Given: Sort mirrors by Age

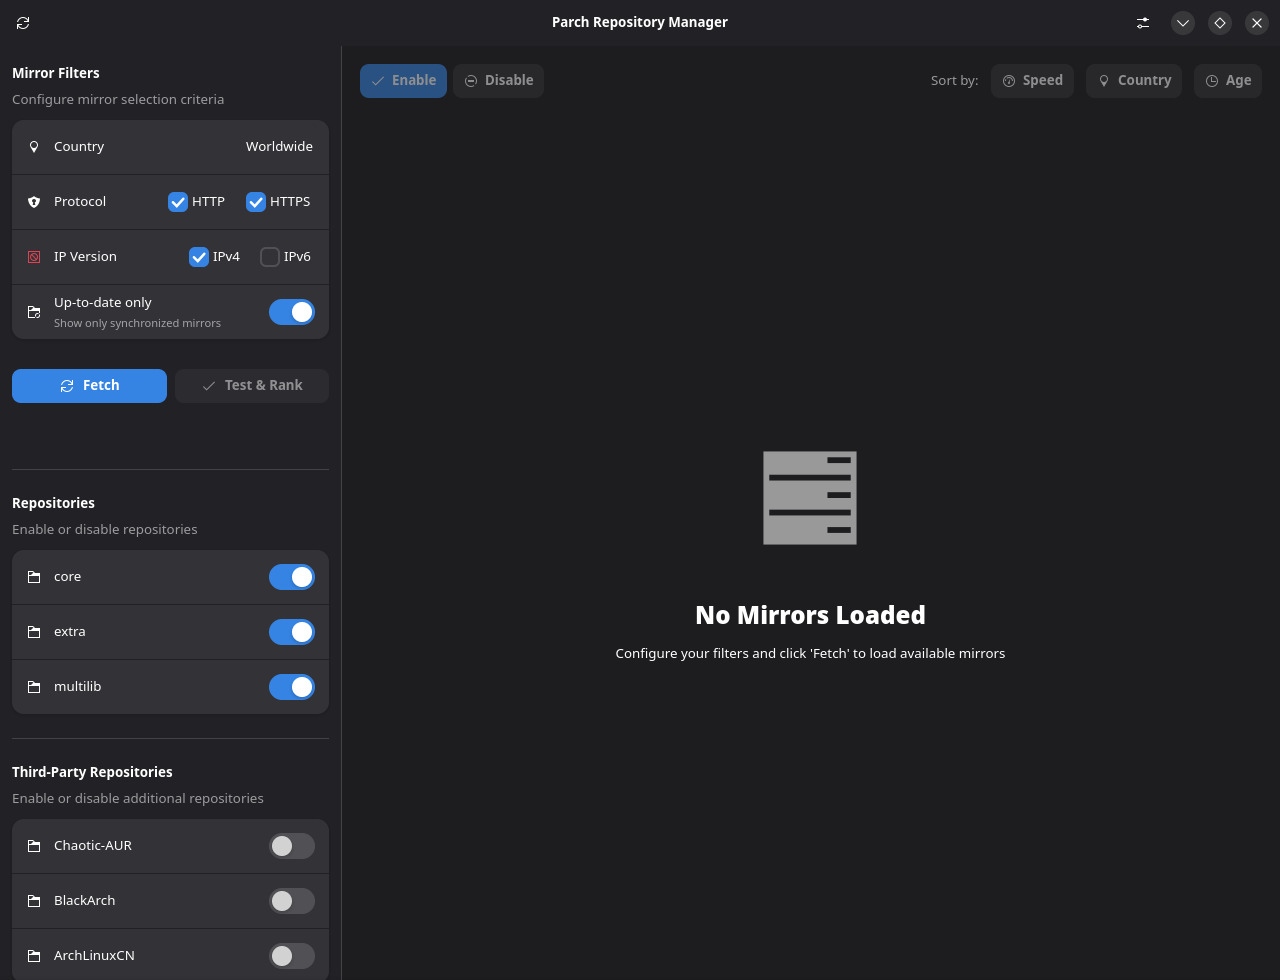Looking at the screenshot, I should tap(1227, 81).
